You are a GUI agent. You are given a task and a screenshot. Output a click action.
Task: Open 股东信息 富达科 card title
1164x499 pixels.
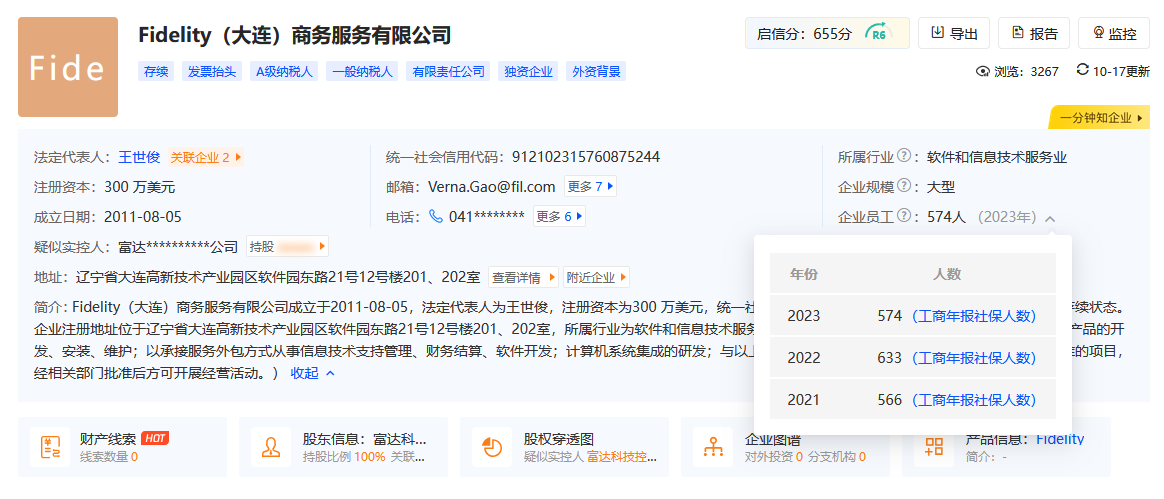coord(364,439)
